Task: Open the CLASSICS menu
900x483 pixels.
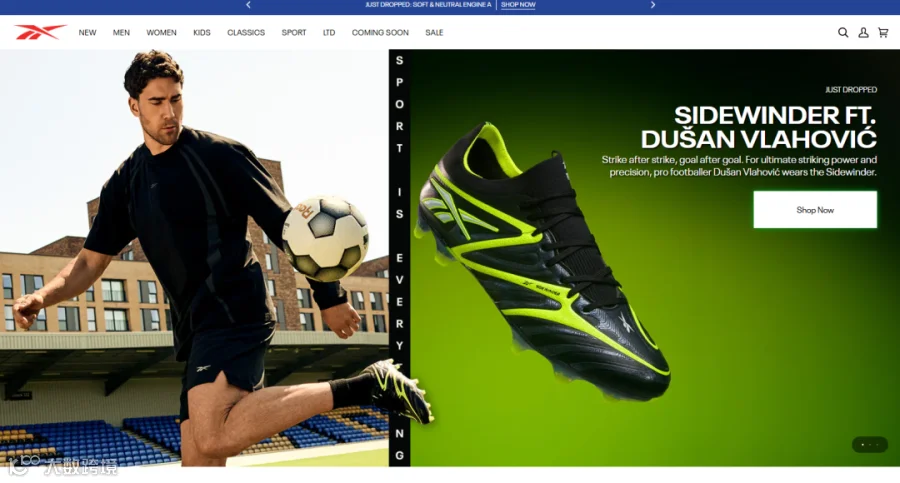Action: pos(246,33)
